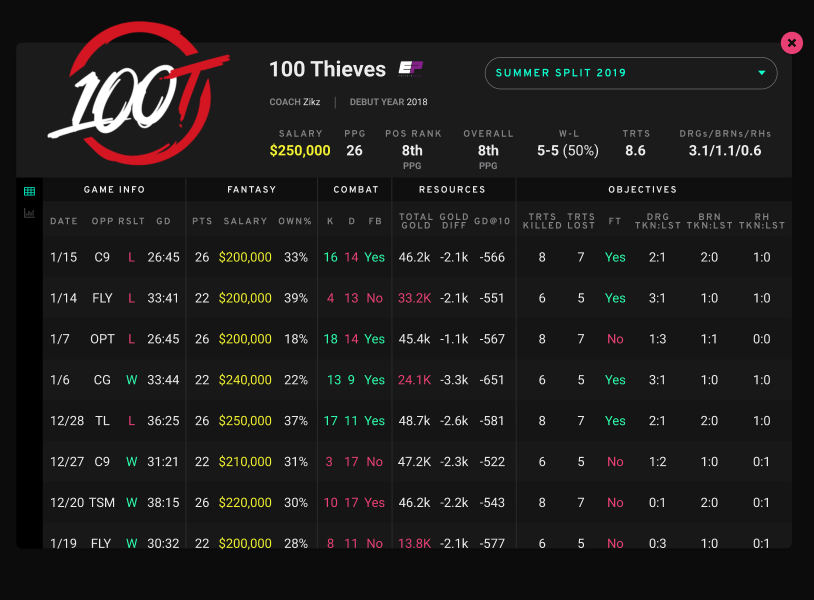814x600 pixels.
Task: Click the BRN TKN:LST column header
Action: click(710, 221)
